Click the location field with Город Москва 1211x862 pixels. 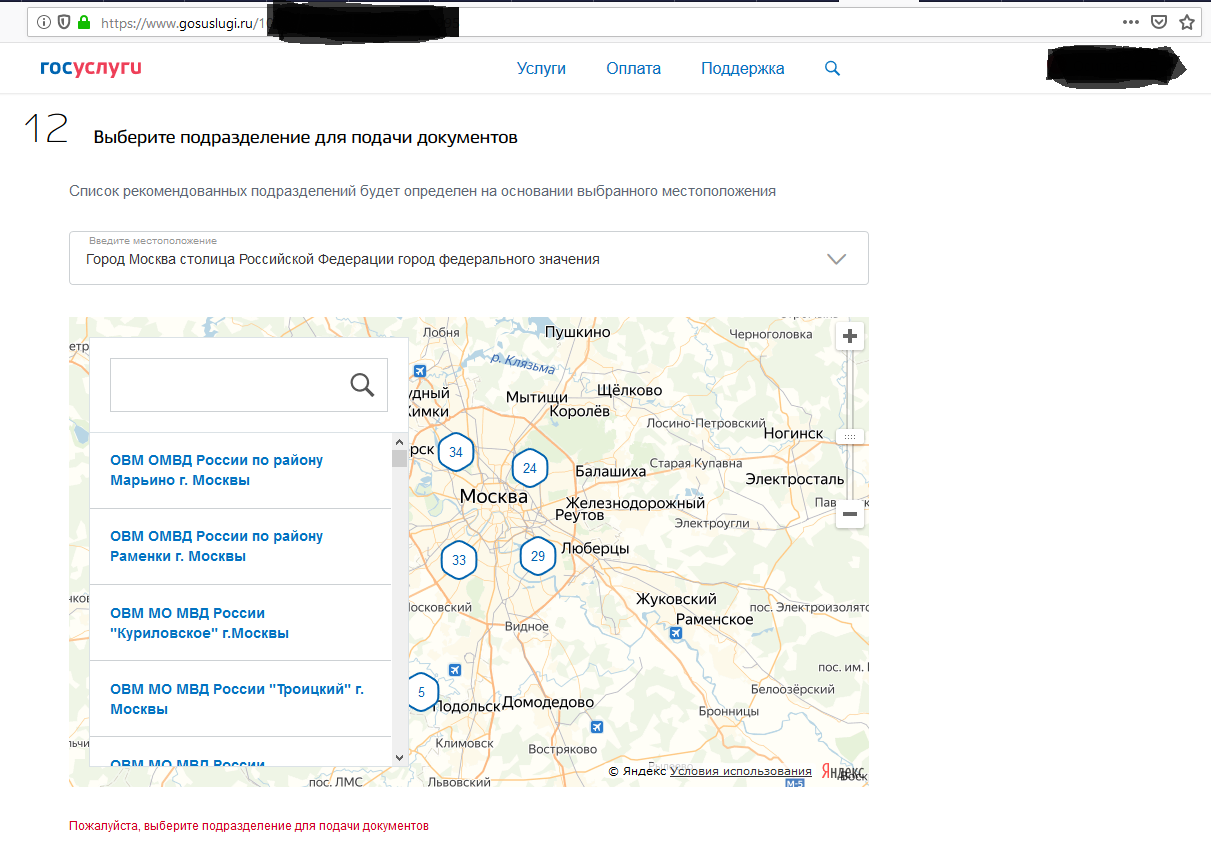pyautogui.click(x=468, y=258)
